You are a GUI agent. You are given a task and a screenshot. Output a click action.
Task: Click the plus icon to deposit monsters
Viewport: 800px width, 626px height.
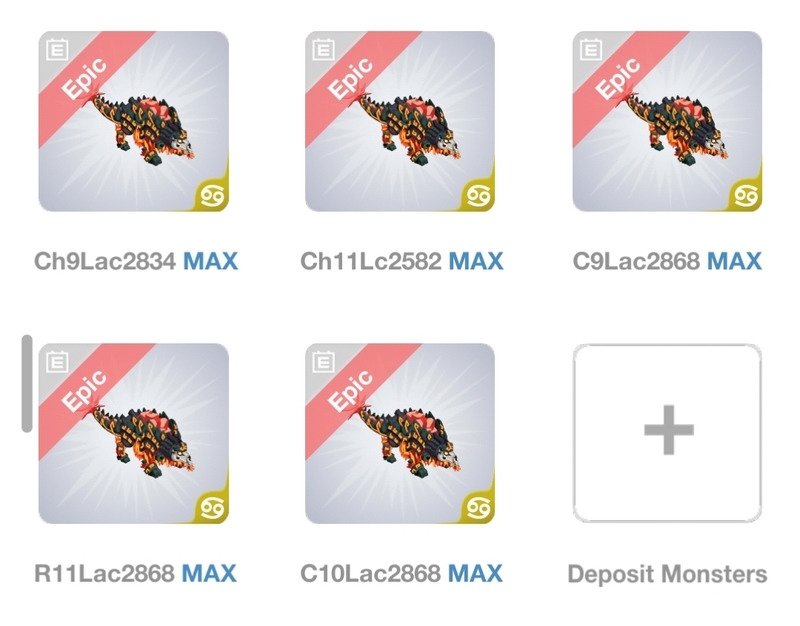coord(668,430)
